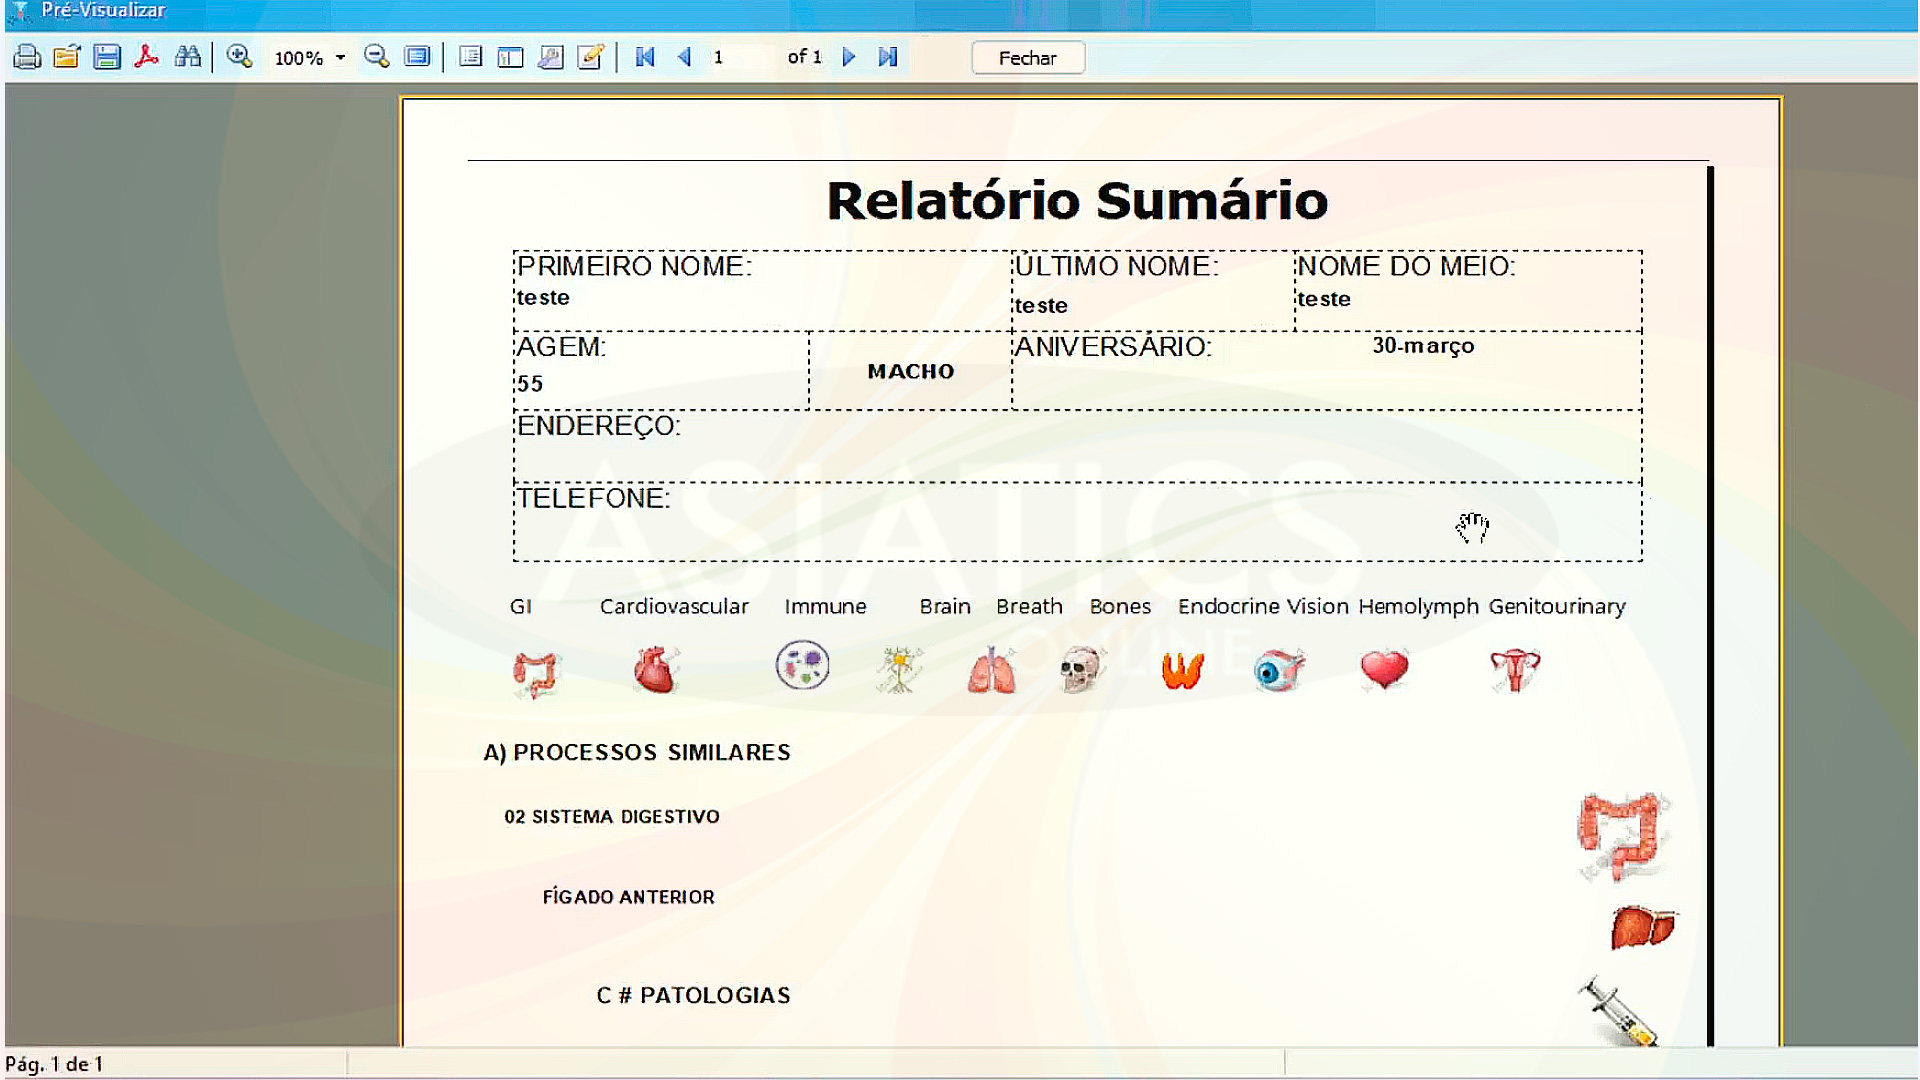Image resolution: width=1920 pixels, height=1080 pixels.
Task: Open a report file with the folder icon
Action: tap(67, 57)
